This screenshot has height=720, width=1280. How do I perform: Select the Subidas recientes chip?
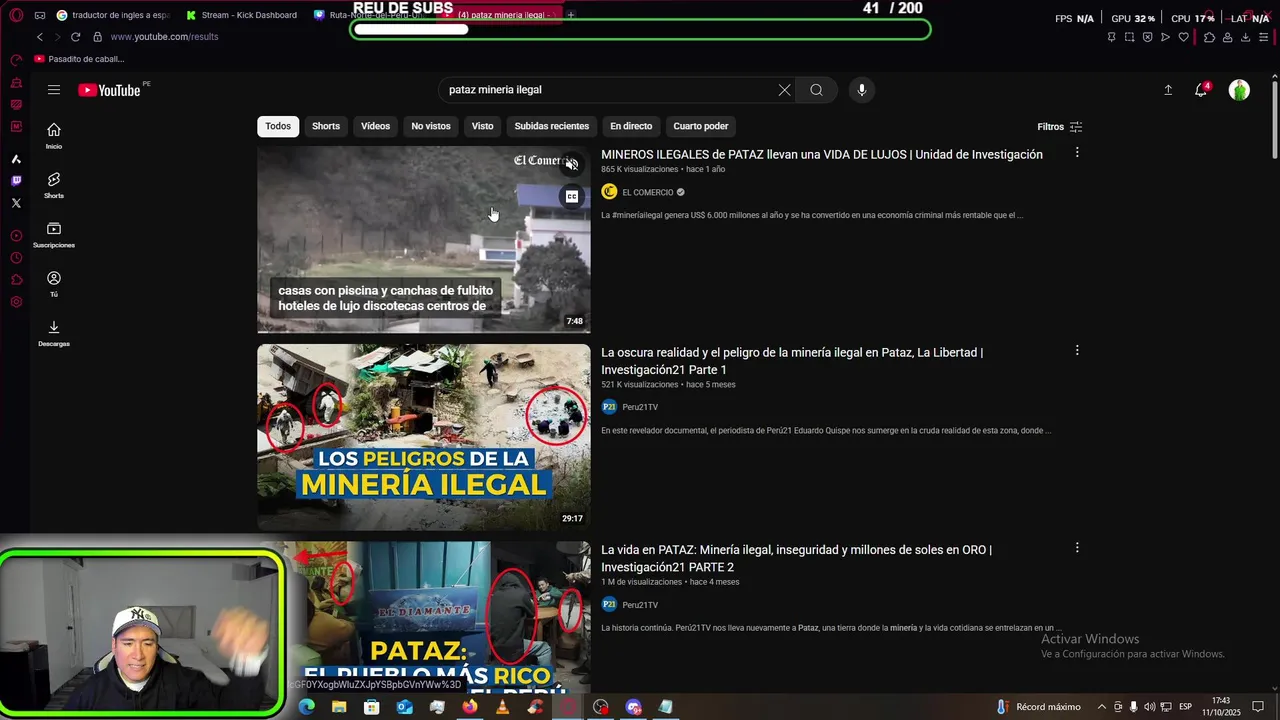tap(552, 126)
